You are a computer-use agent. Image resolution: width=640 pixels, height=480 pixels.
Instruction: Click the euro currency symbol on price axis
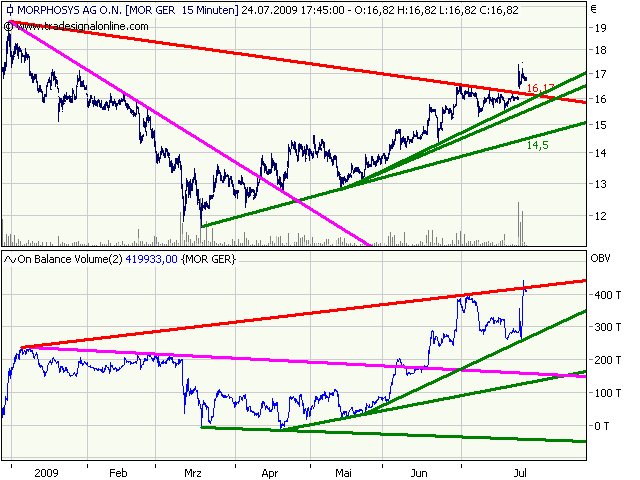click(593, 9)
